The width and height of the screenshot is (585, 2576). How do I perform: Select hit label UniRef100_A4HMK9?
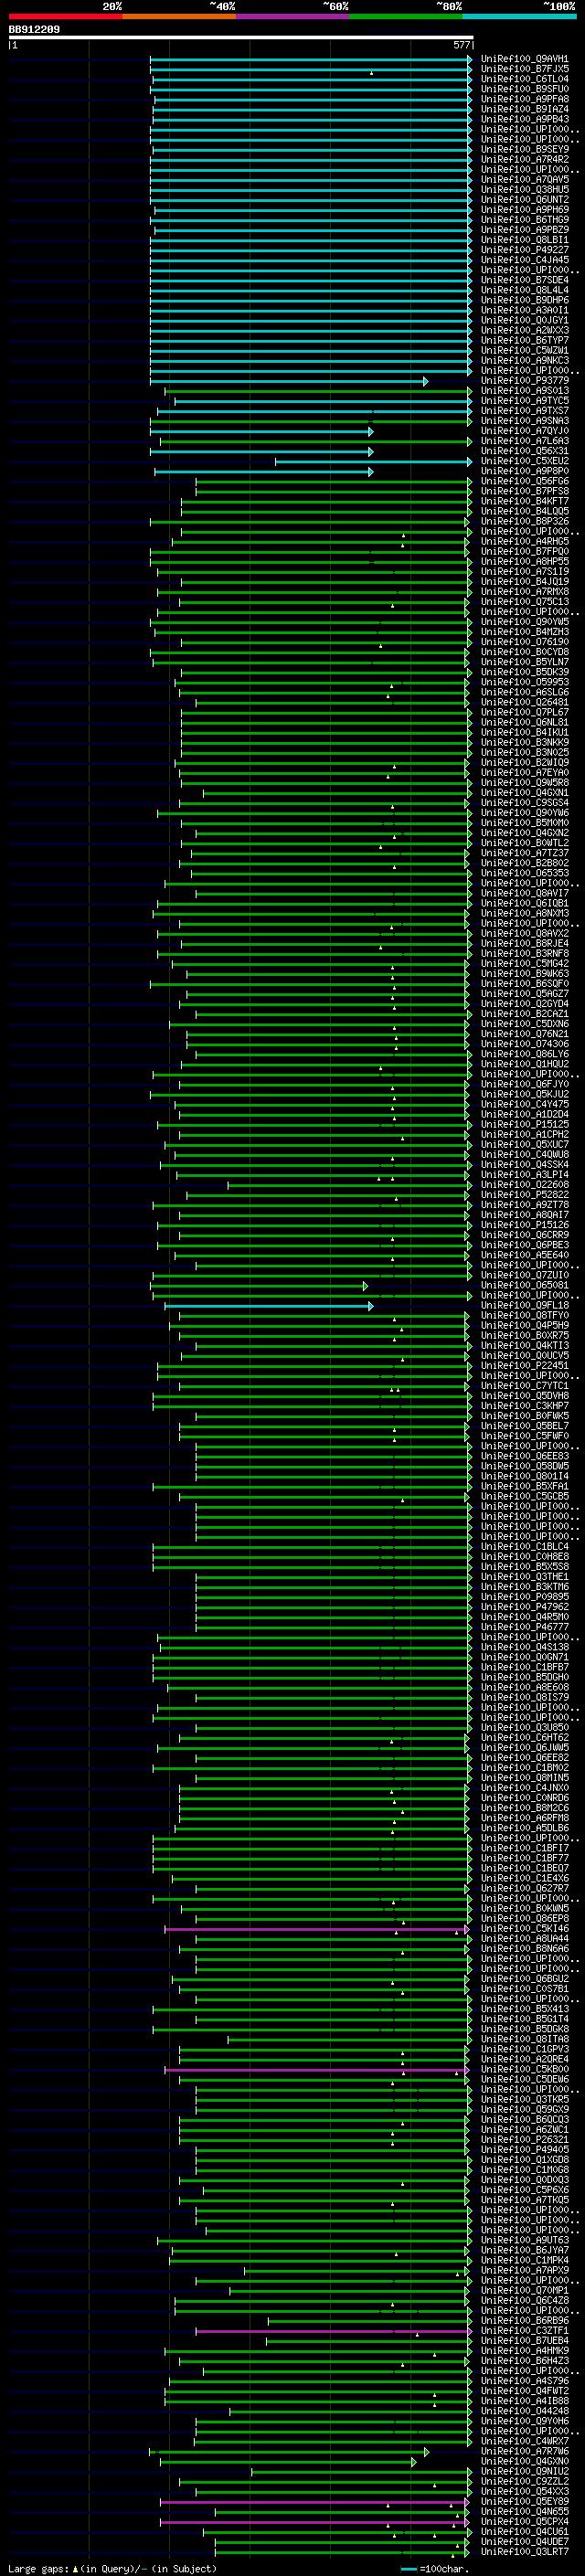[x=525, y=2351]
